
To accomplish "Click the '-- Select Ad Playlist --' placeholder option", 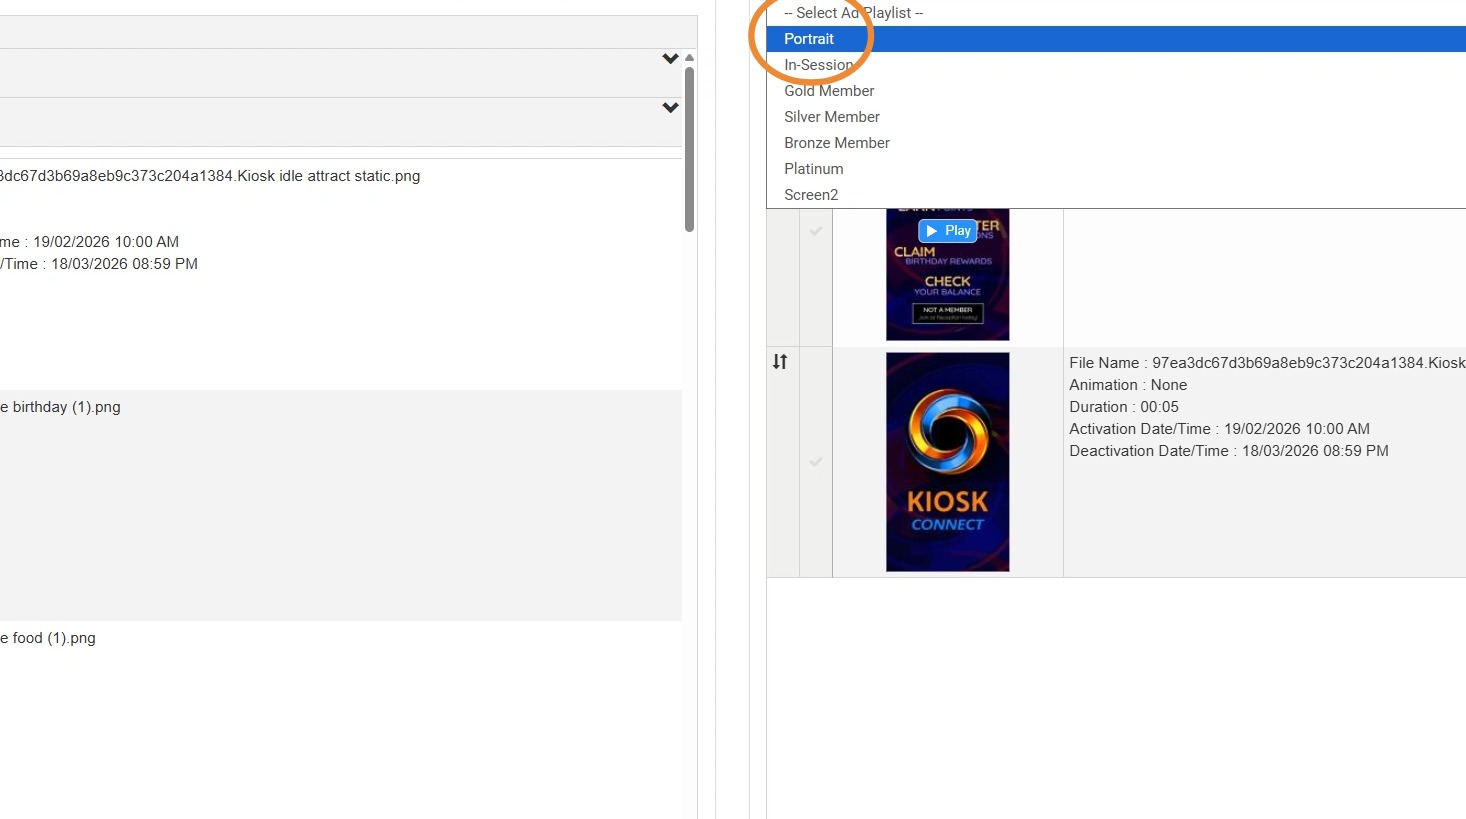I will pyautogui.click(x=1116, y=13).
